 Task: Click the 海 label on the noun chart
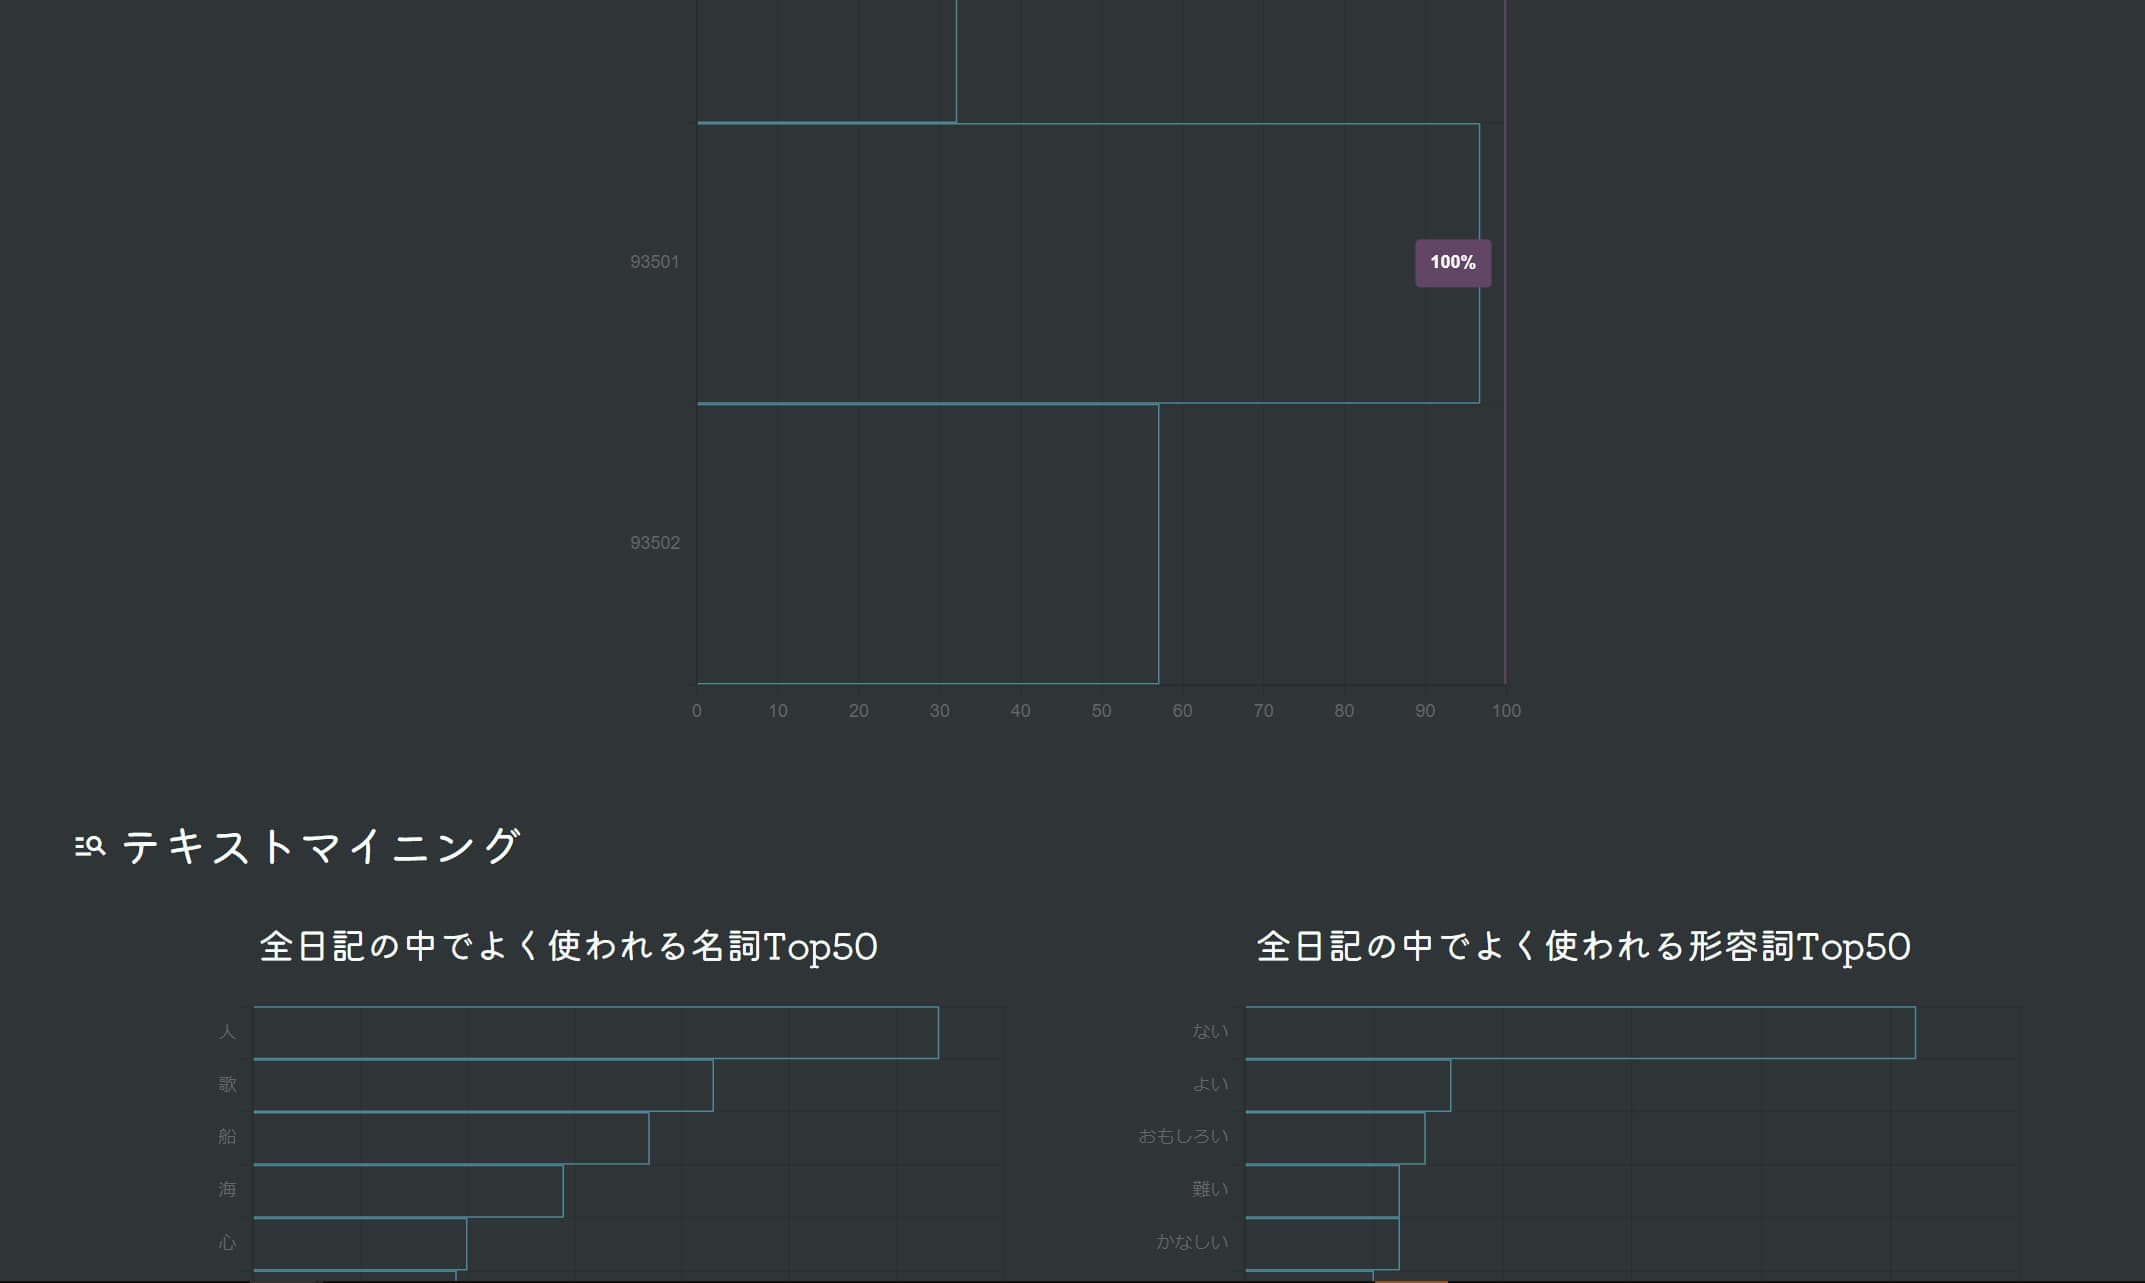pyautogui.click(x=227, y=1189)
